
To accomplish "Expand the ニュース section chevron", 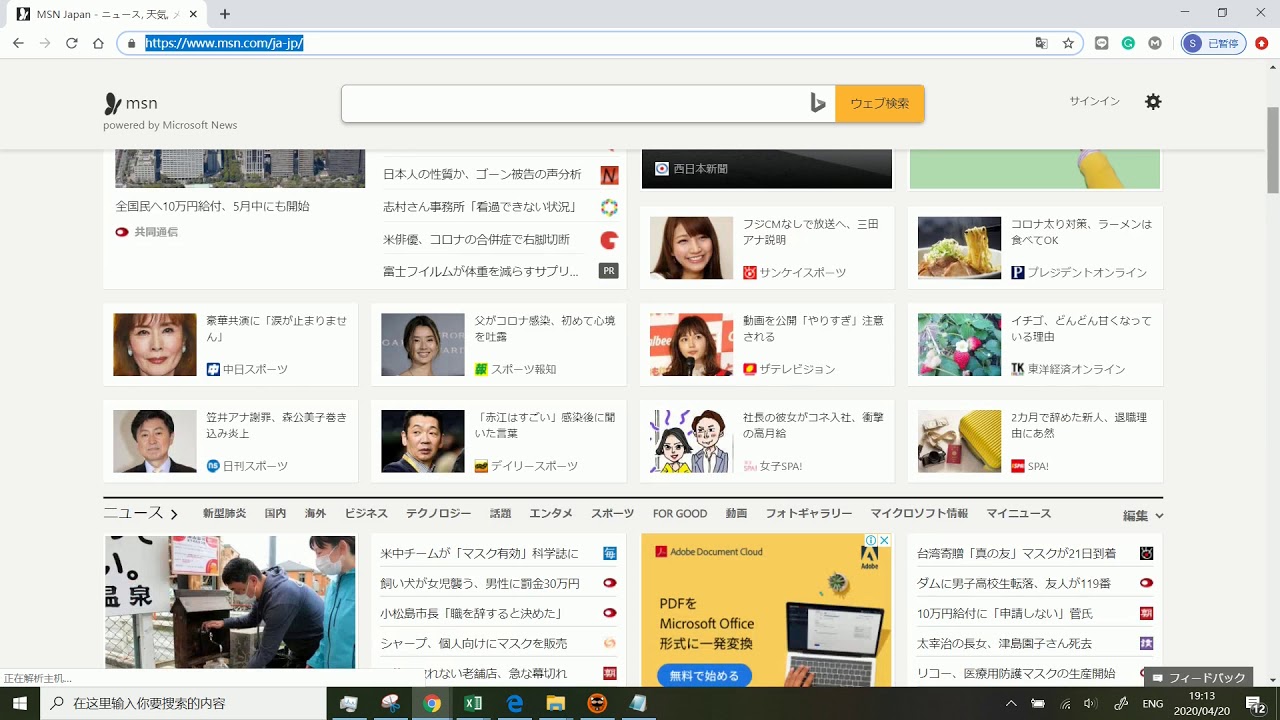I will 174,514.
